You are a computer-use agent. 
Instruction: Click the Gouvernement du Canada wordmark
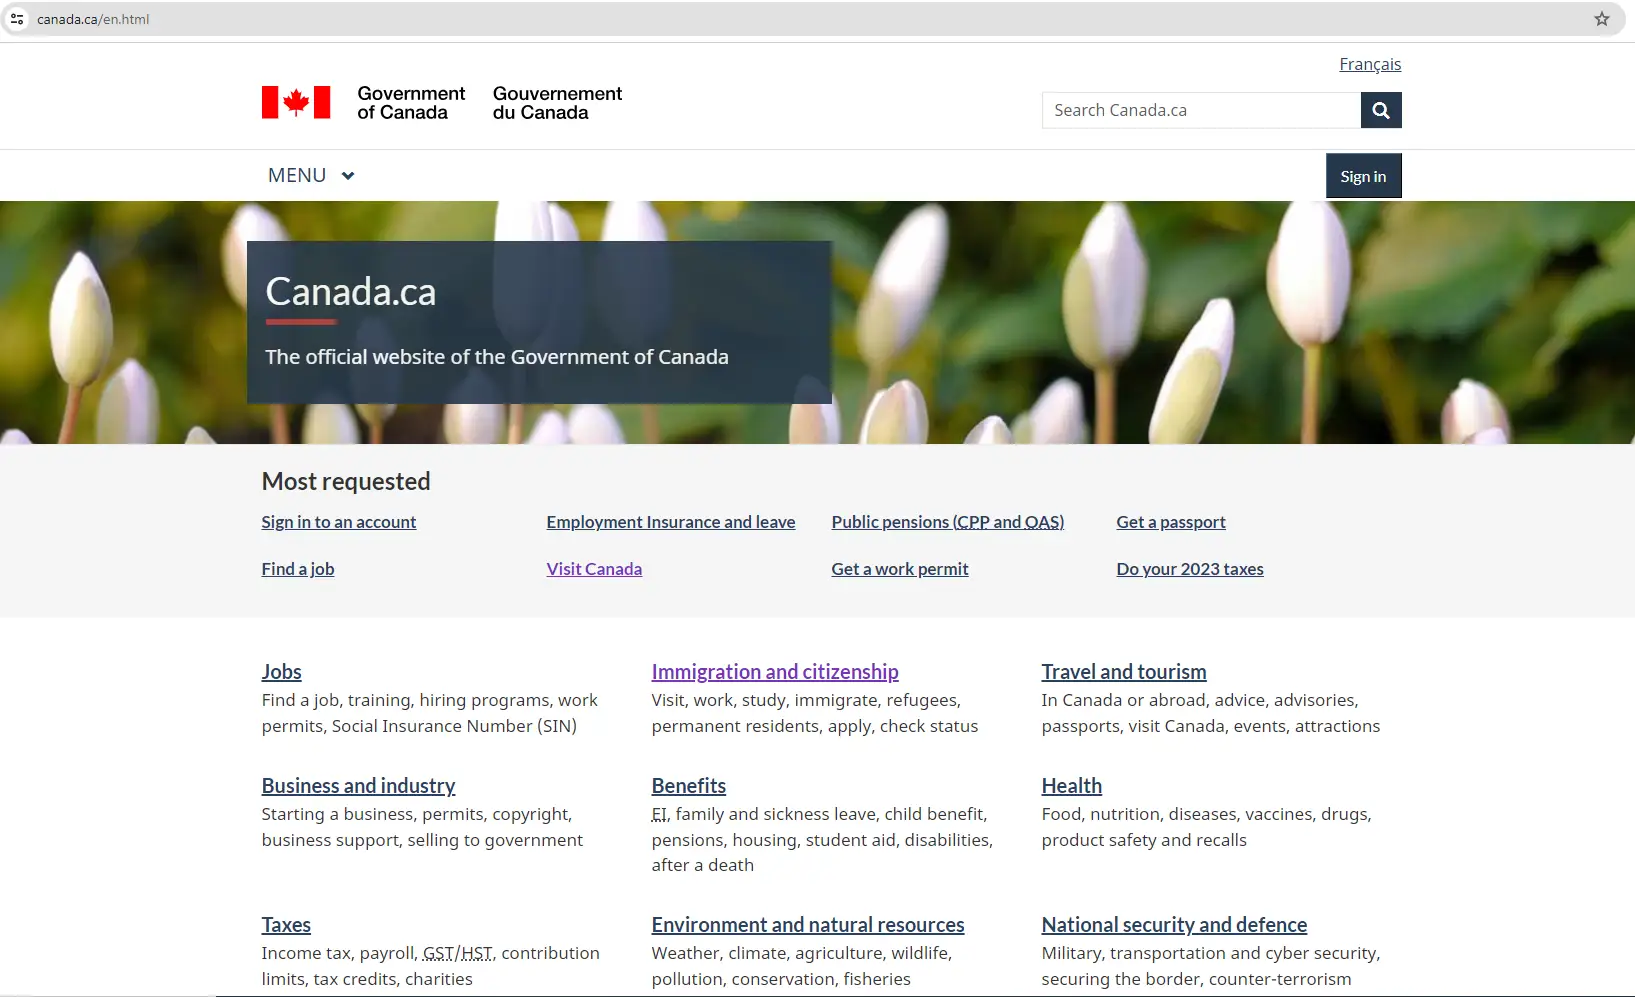557,103
